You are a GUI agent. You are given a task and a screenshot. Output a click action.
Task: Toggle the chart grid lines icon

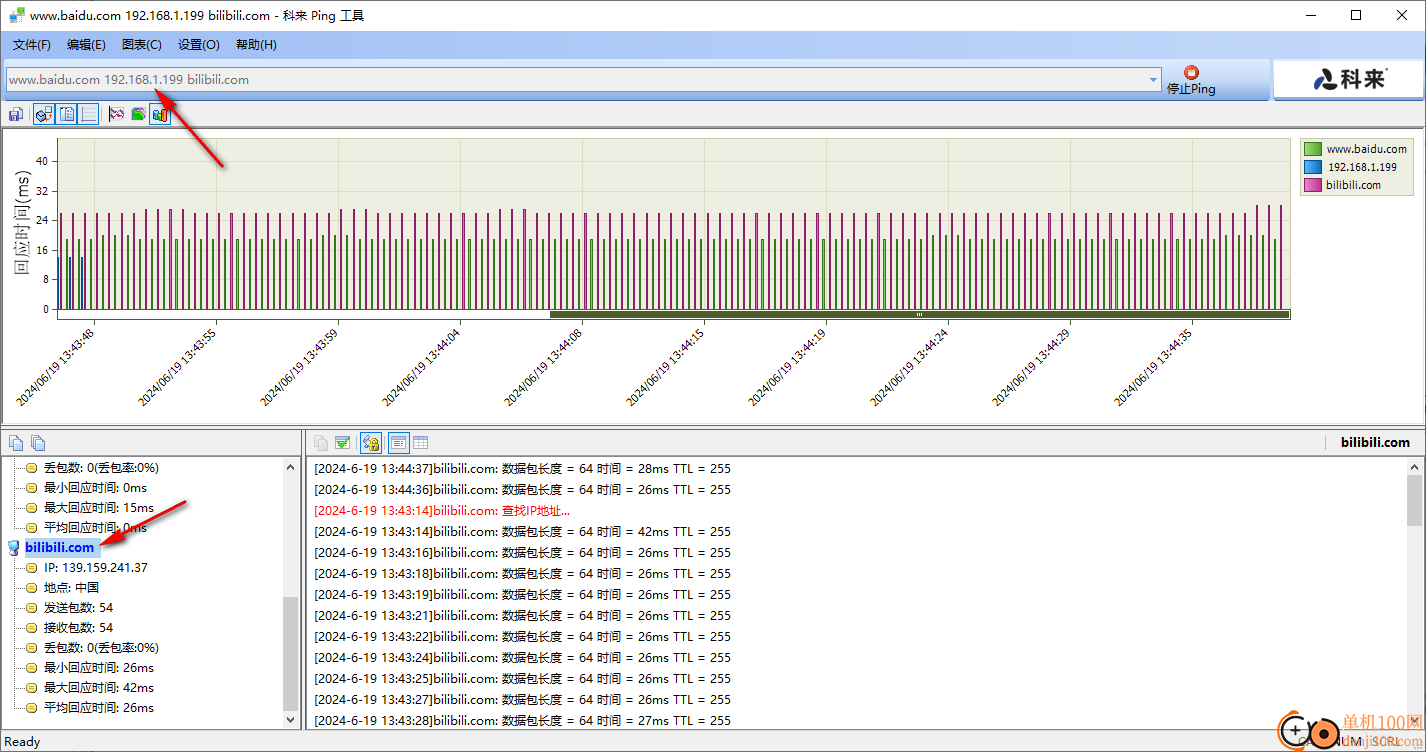click(x=89, y=115)
